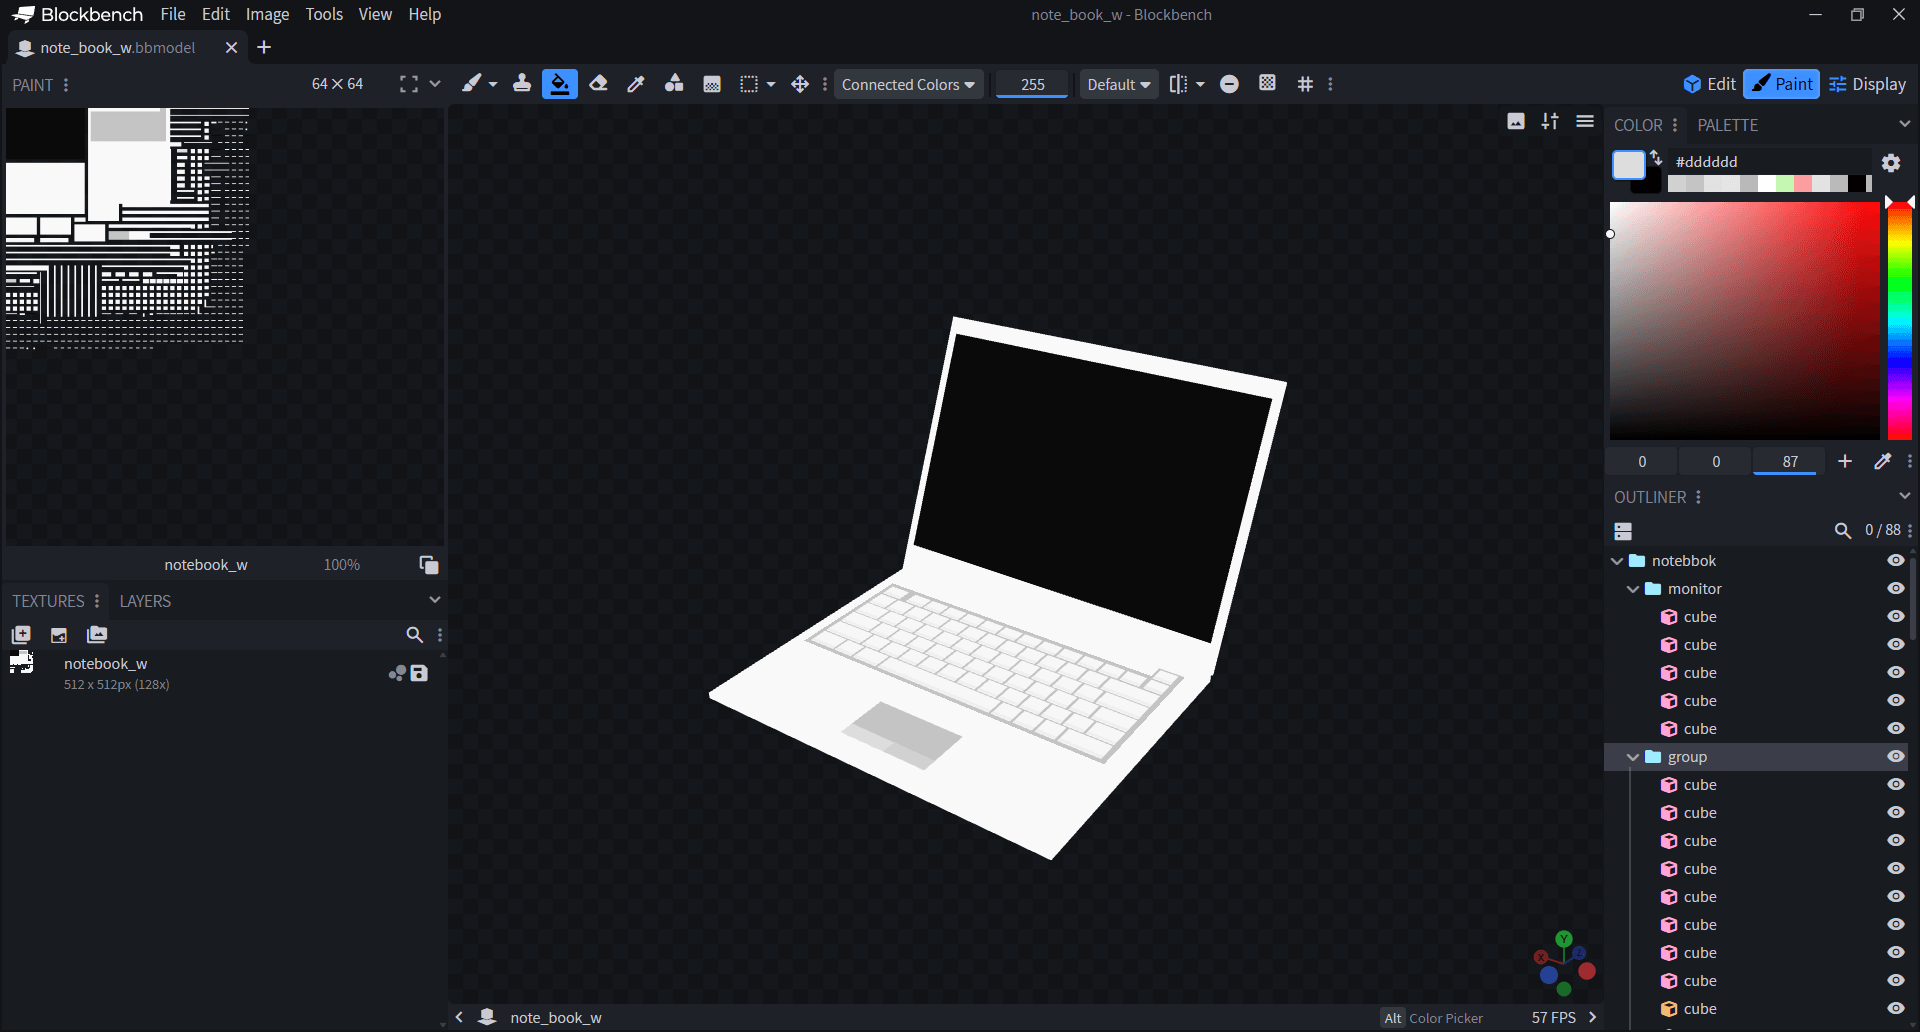1920x1032 pixels.
Task: Select the Move Layer tool
Action: click(x=800, y=84)
